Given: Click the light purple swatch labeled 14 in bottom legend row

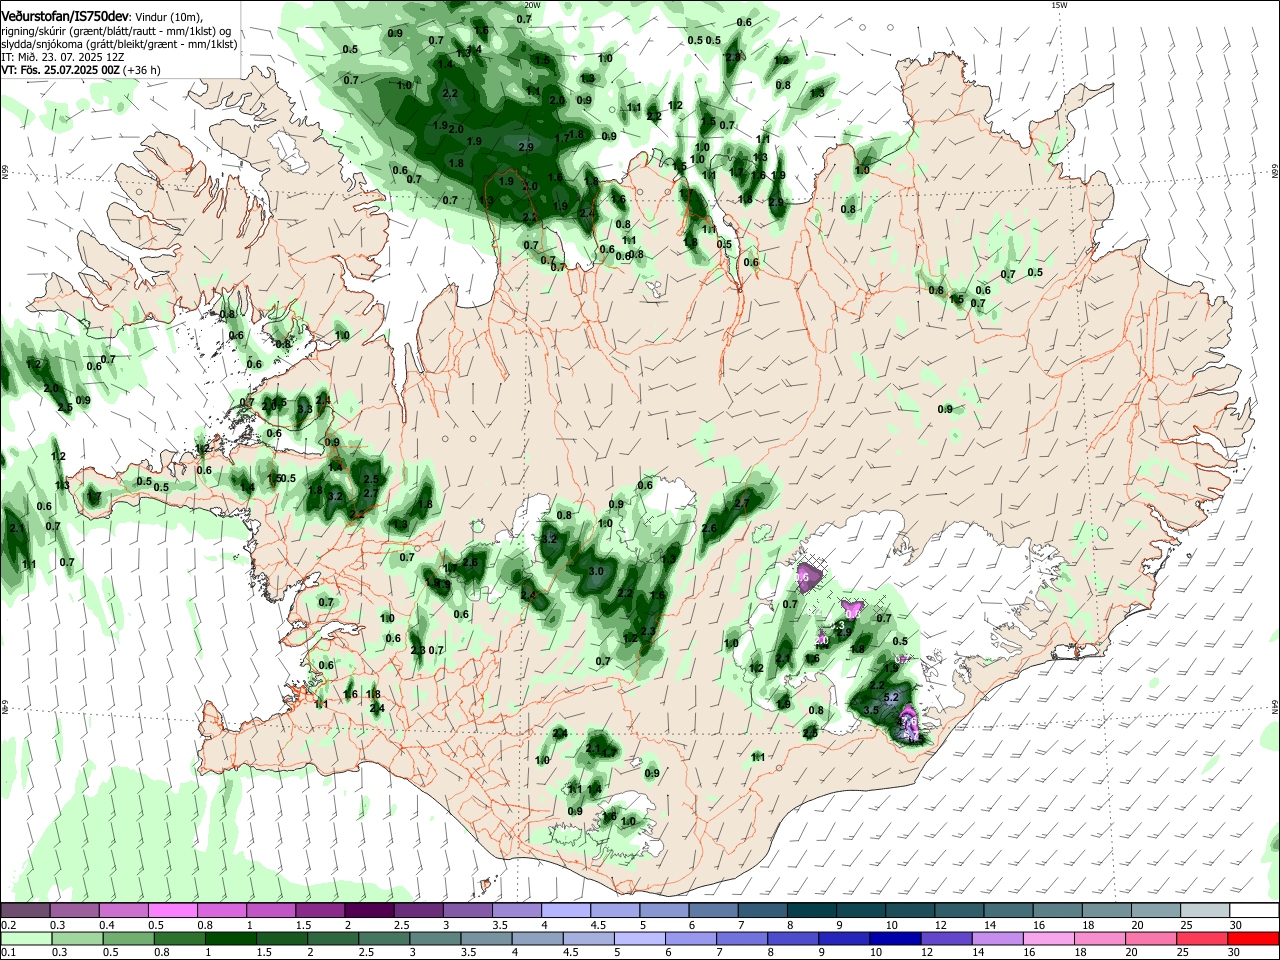Looking at the screenshot, I should pos(996,939).
